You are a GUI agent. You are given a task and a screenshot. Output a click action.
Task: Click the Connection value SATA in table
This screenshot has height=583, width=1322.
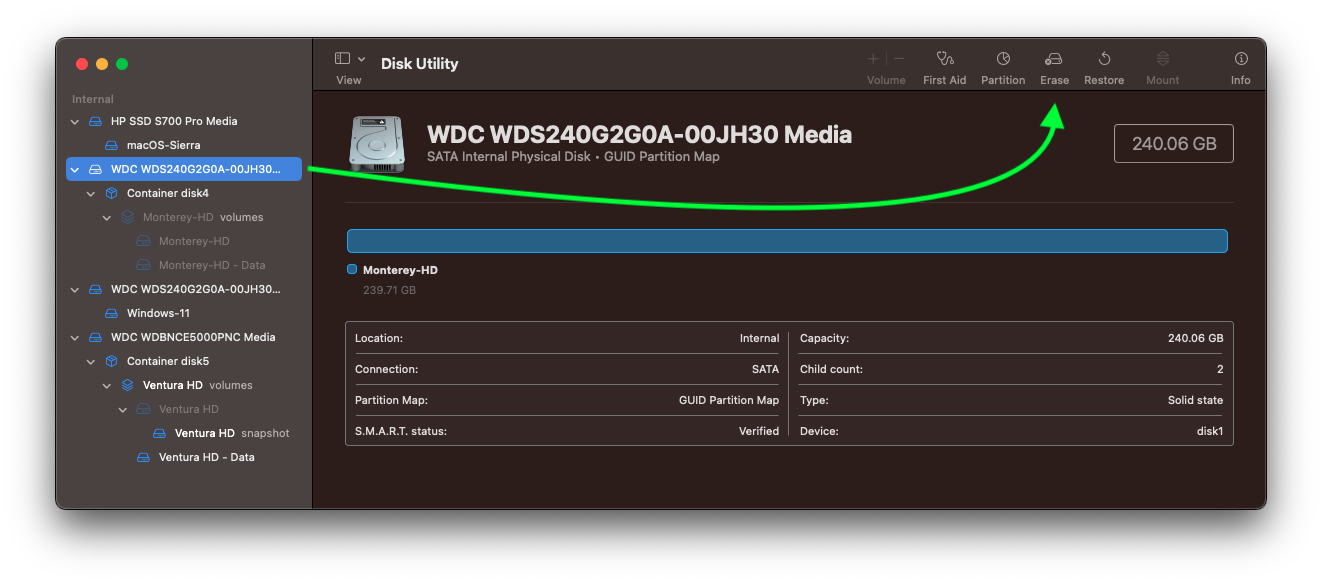[x=765, y=369]
